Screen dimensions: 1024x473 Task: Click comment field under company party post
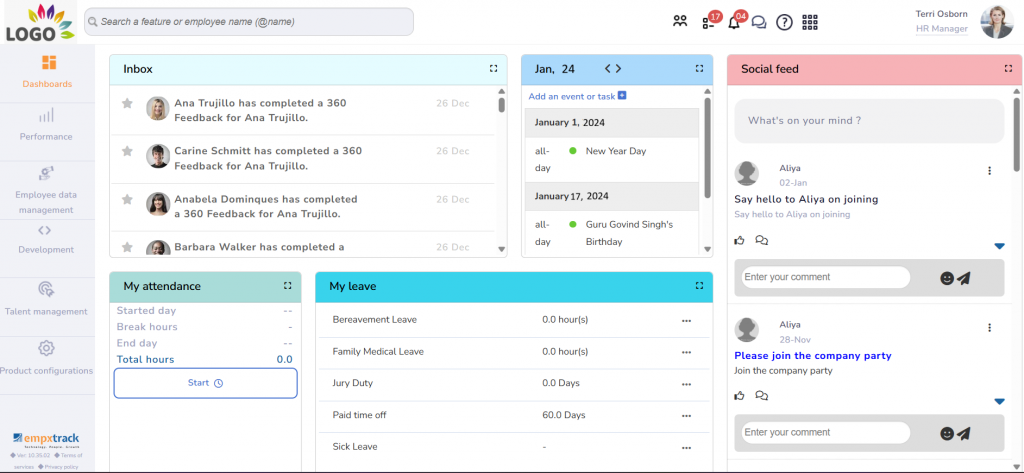tap(825, 432)
